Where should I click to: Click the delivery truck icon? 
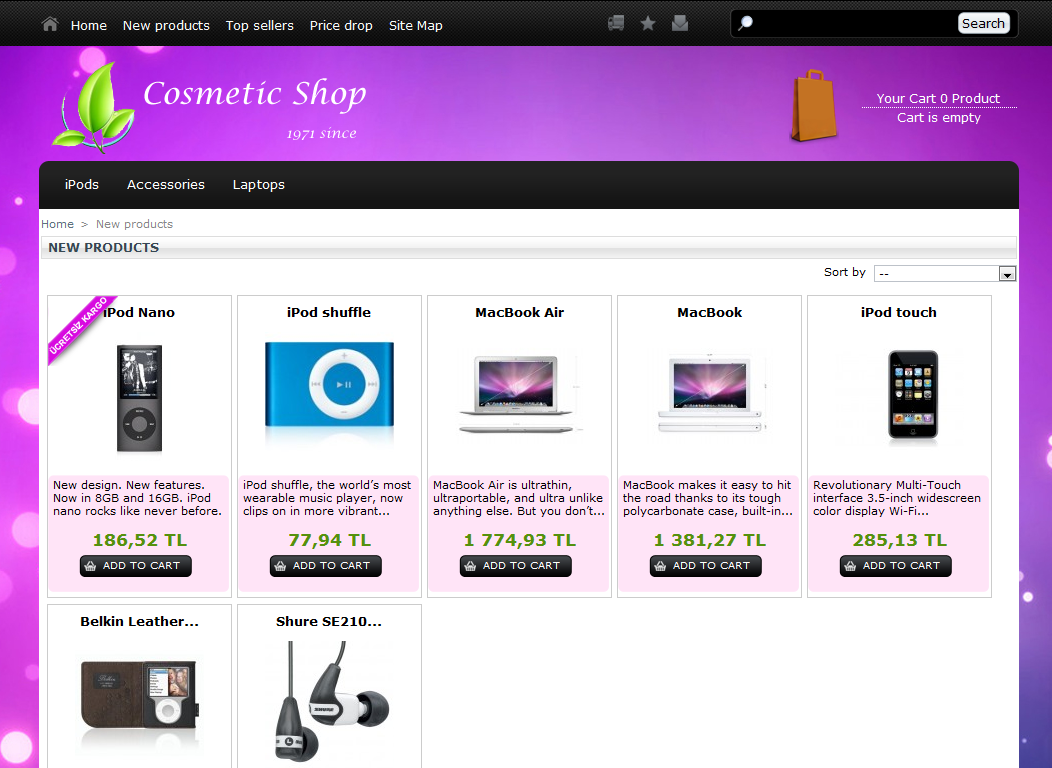click(616, 23)
